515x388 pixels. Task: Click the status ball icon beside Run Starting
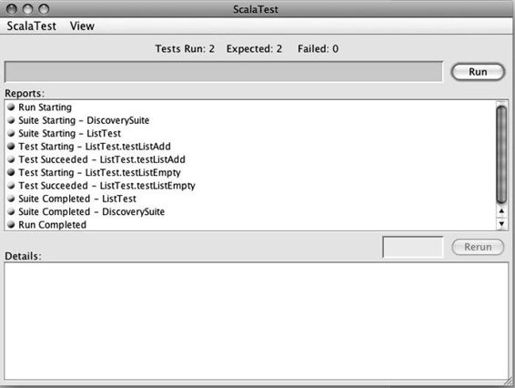coord(11,107)
